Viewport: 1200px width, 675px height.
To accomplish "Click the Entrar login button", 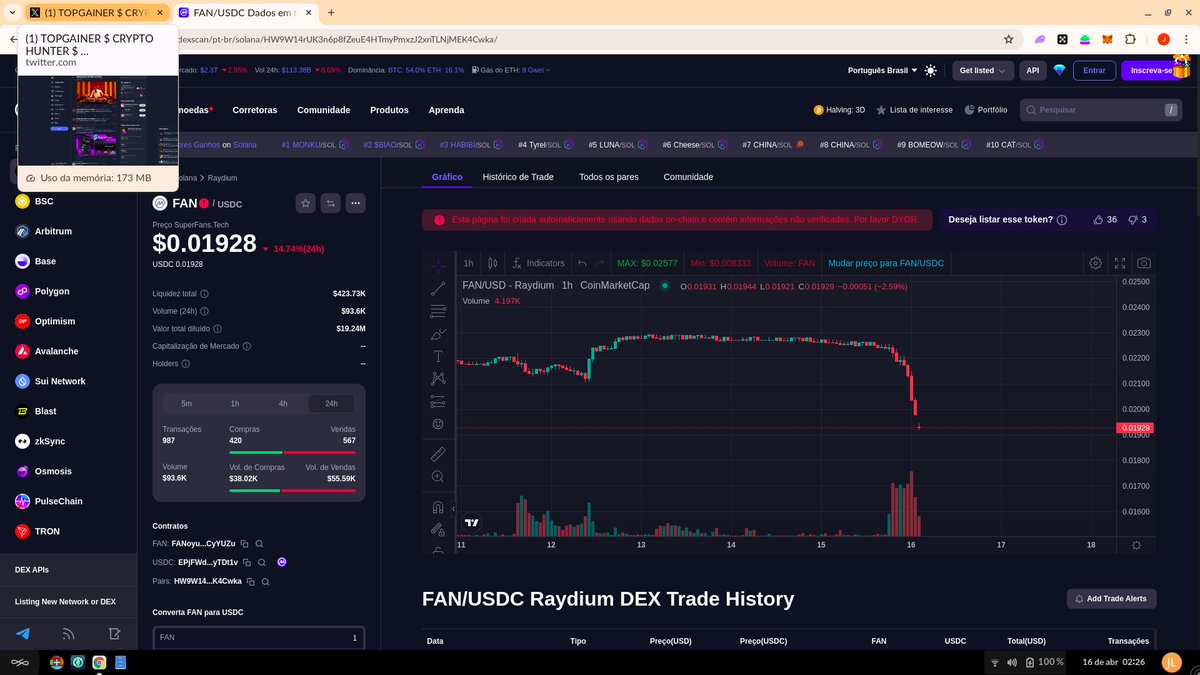I will [x=1094, y=71].
